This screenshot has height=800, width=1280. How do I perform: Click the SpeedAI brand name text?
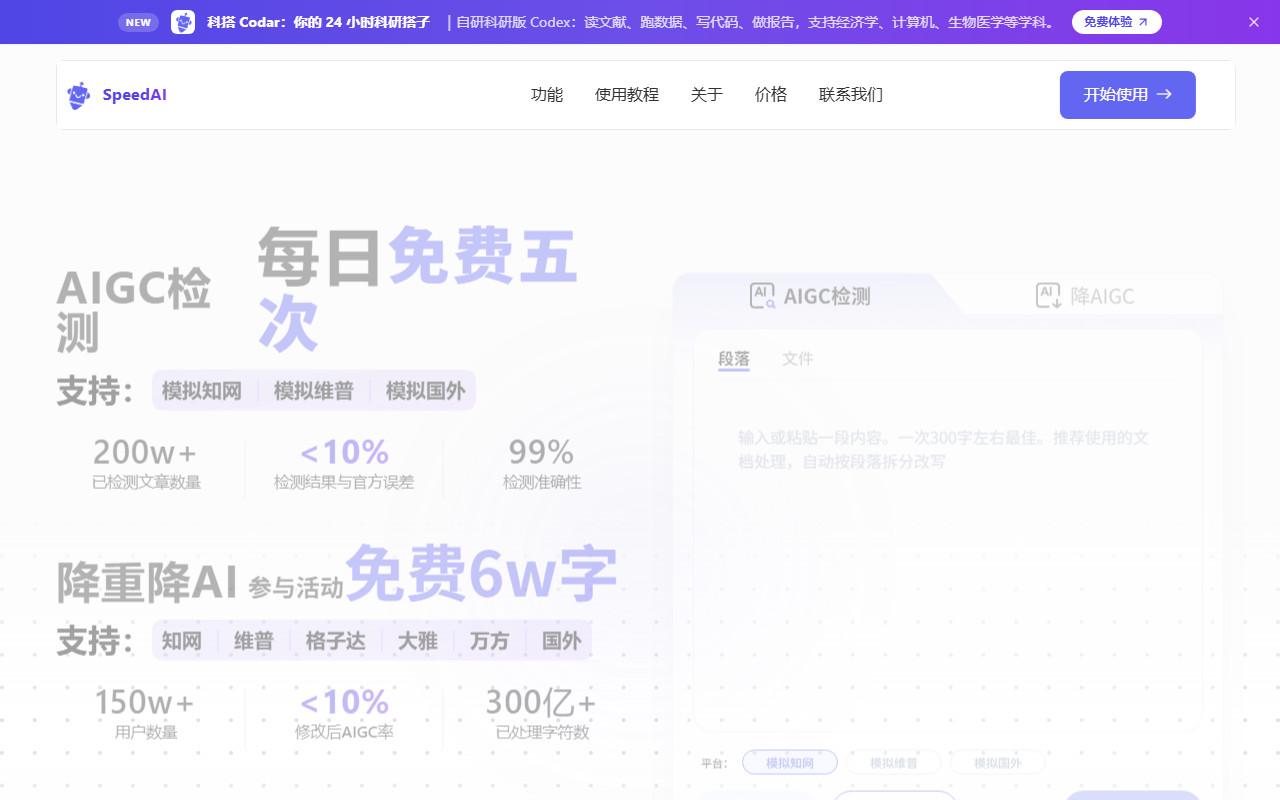click(x=134, y=95)
